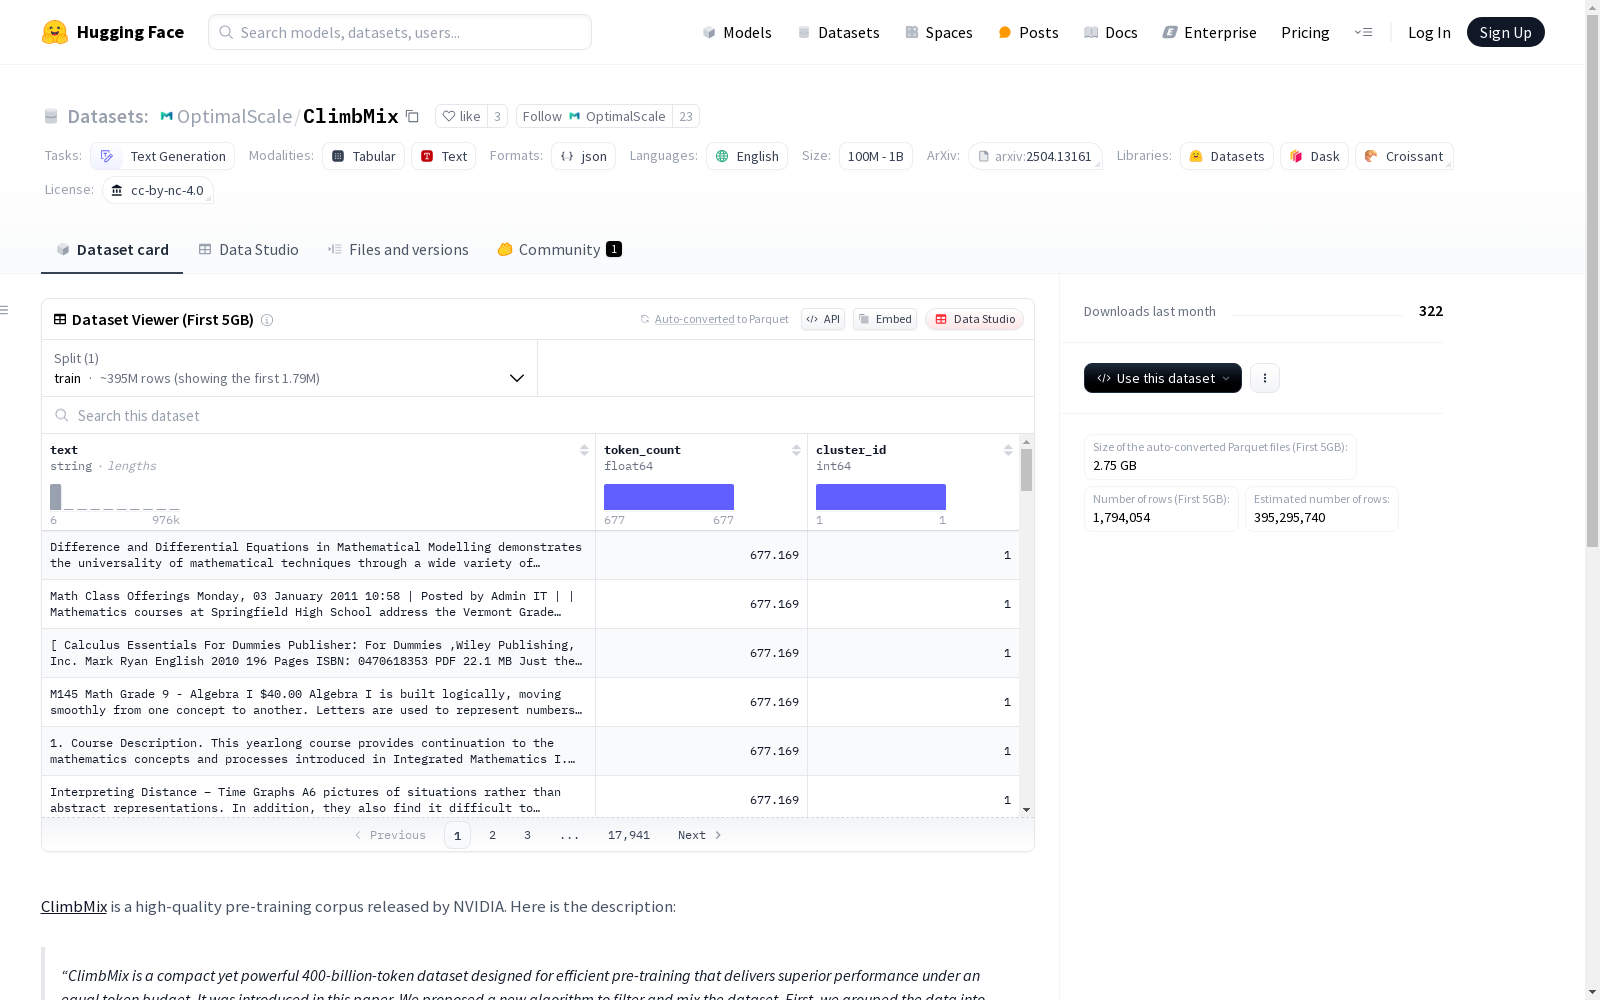The width and height of the screenshot is (1600, 1000).
Task: Click the text lengths histogram bar
Action: 56,497
